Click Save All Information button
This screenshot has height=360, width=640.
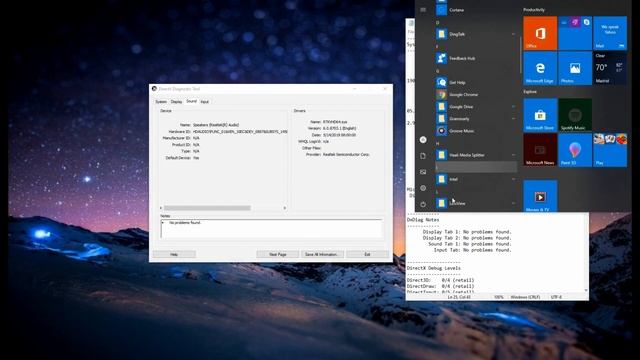click(x=321, y=254)
